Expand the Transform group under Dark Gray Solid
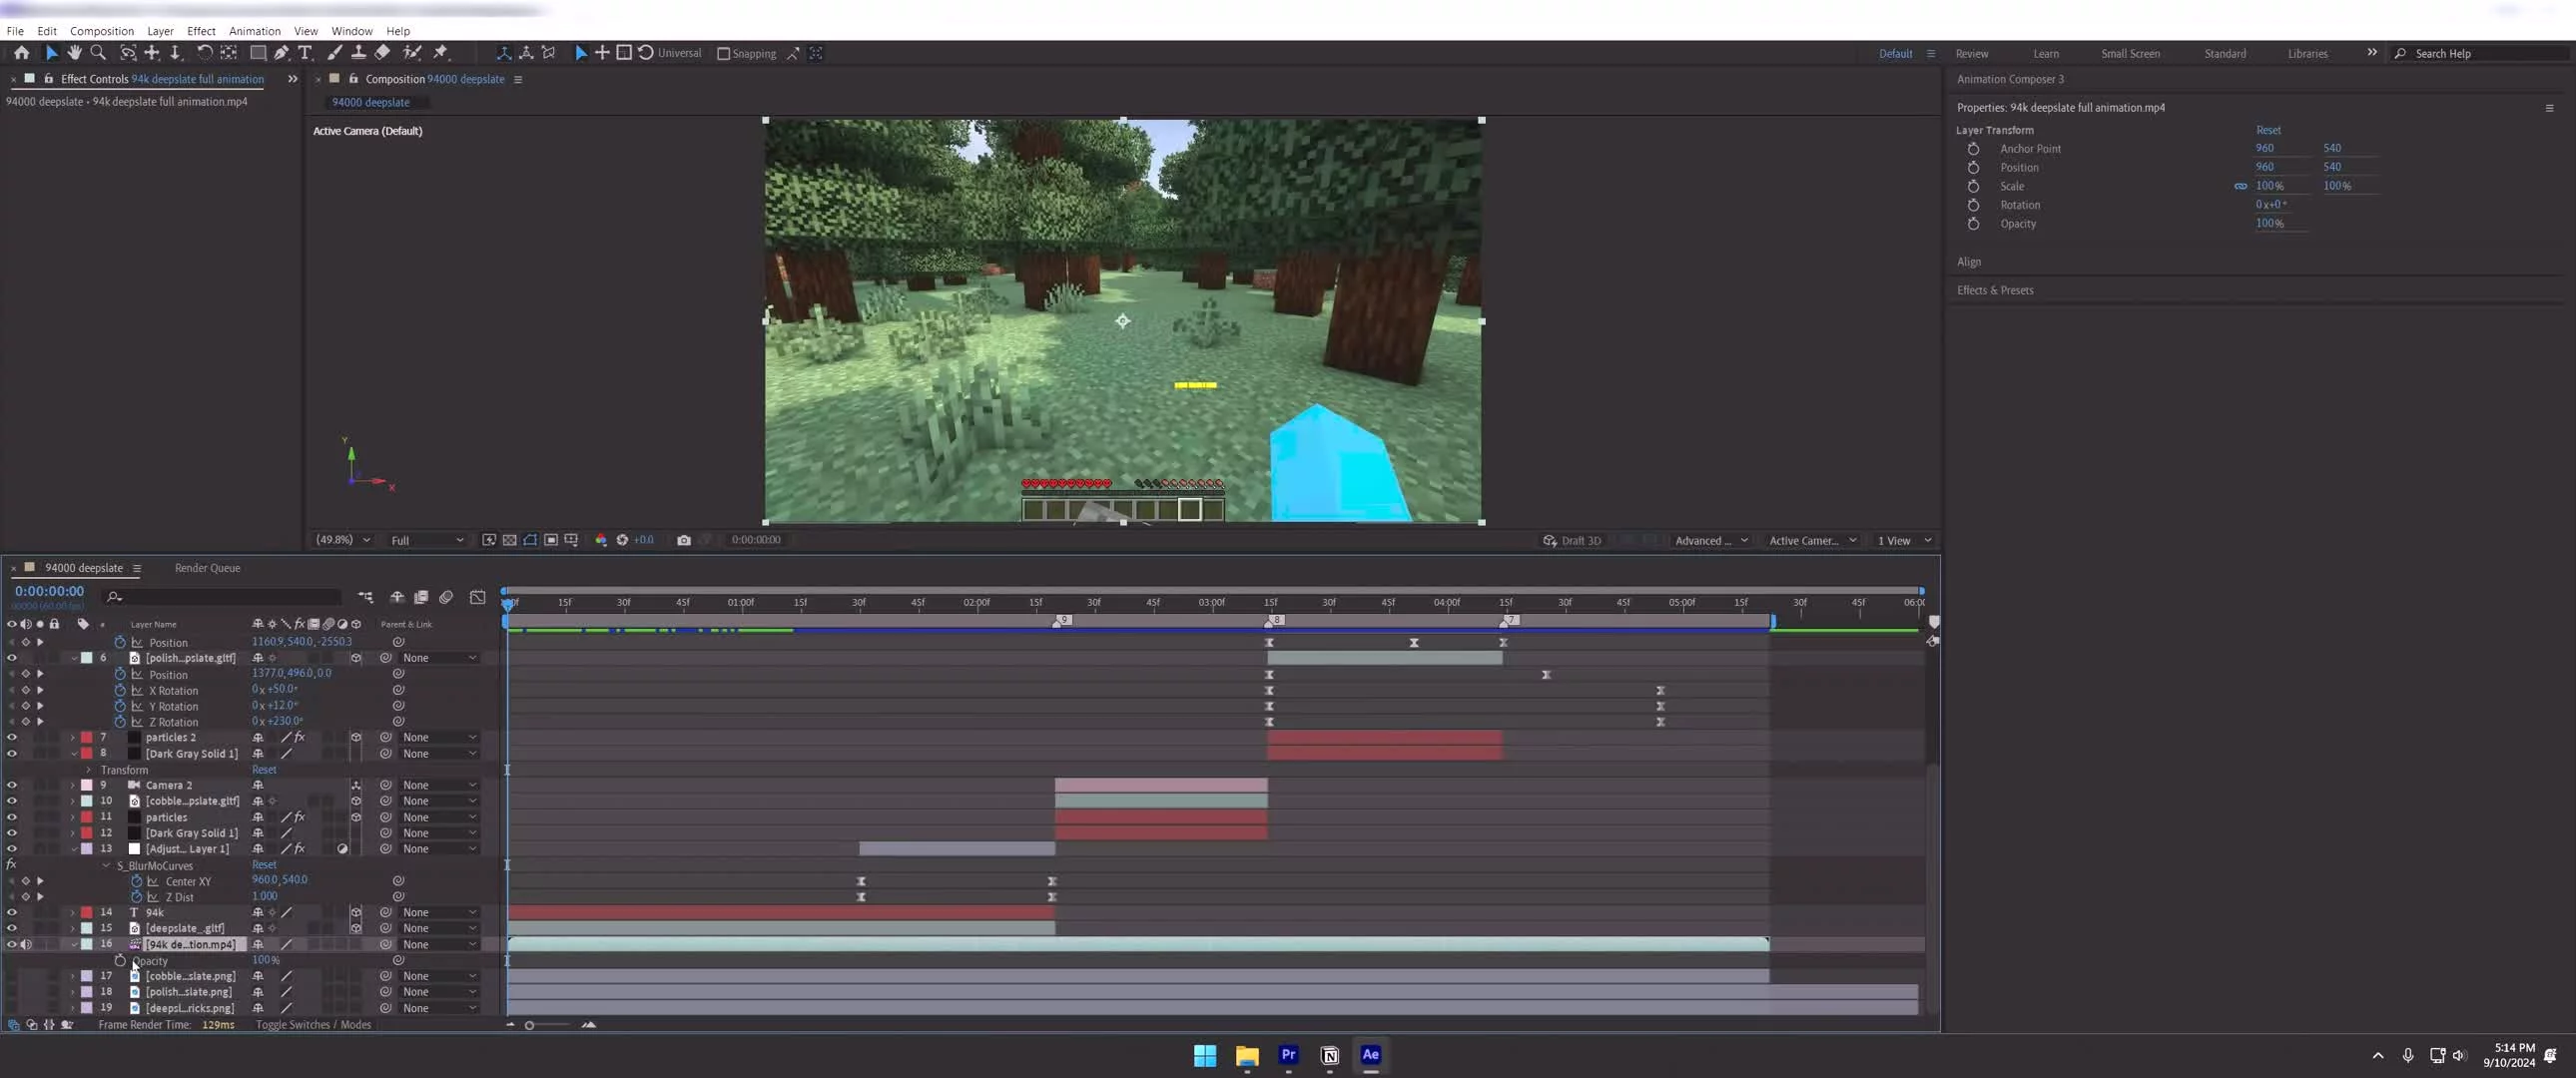2576x1078 pixels. pyautogui.click(x=89, y=769)
